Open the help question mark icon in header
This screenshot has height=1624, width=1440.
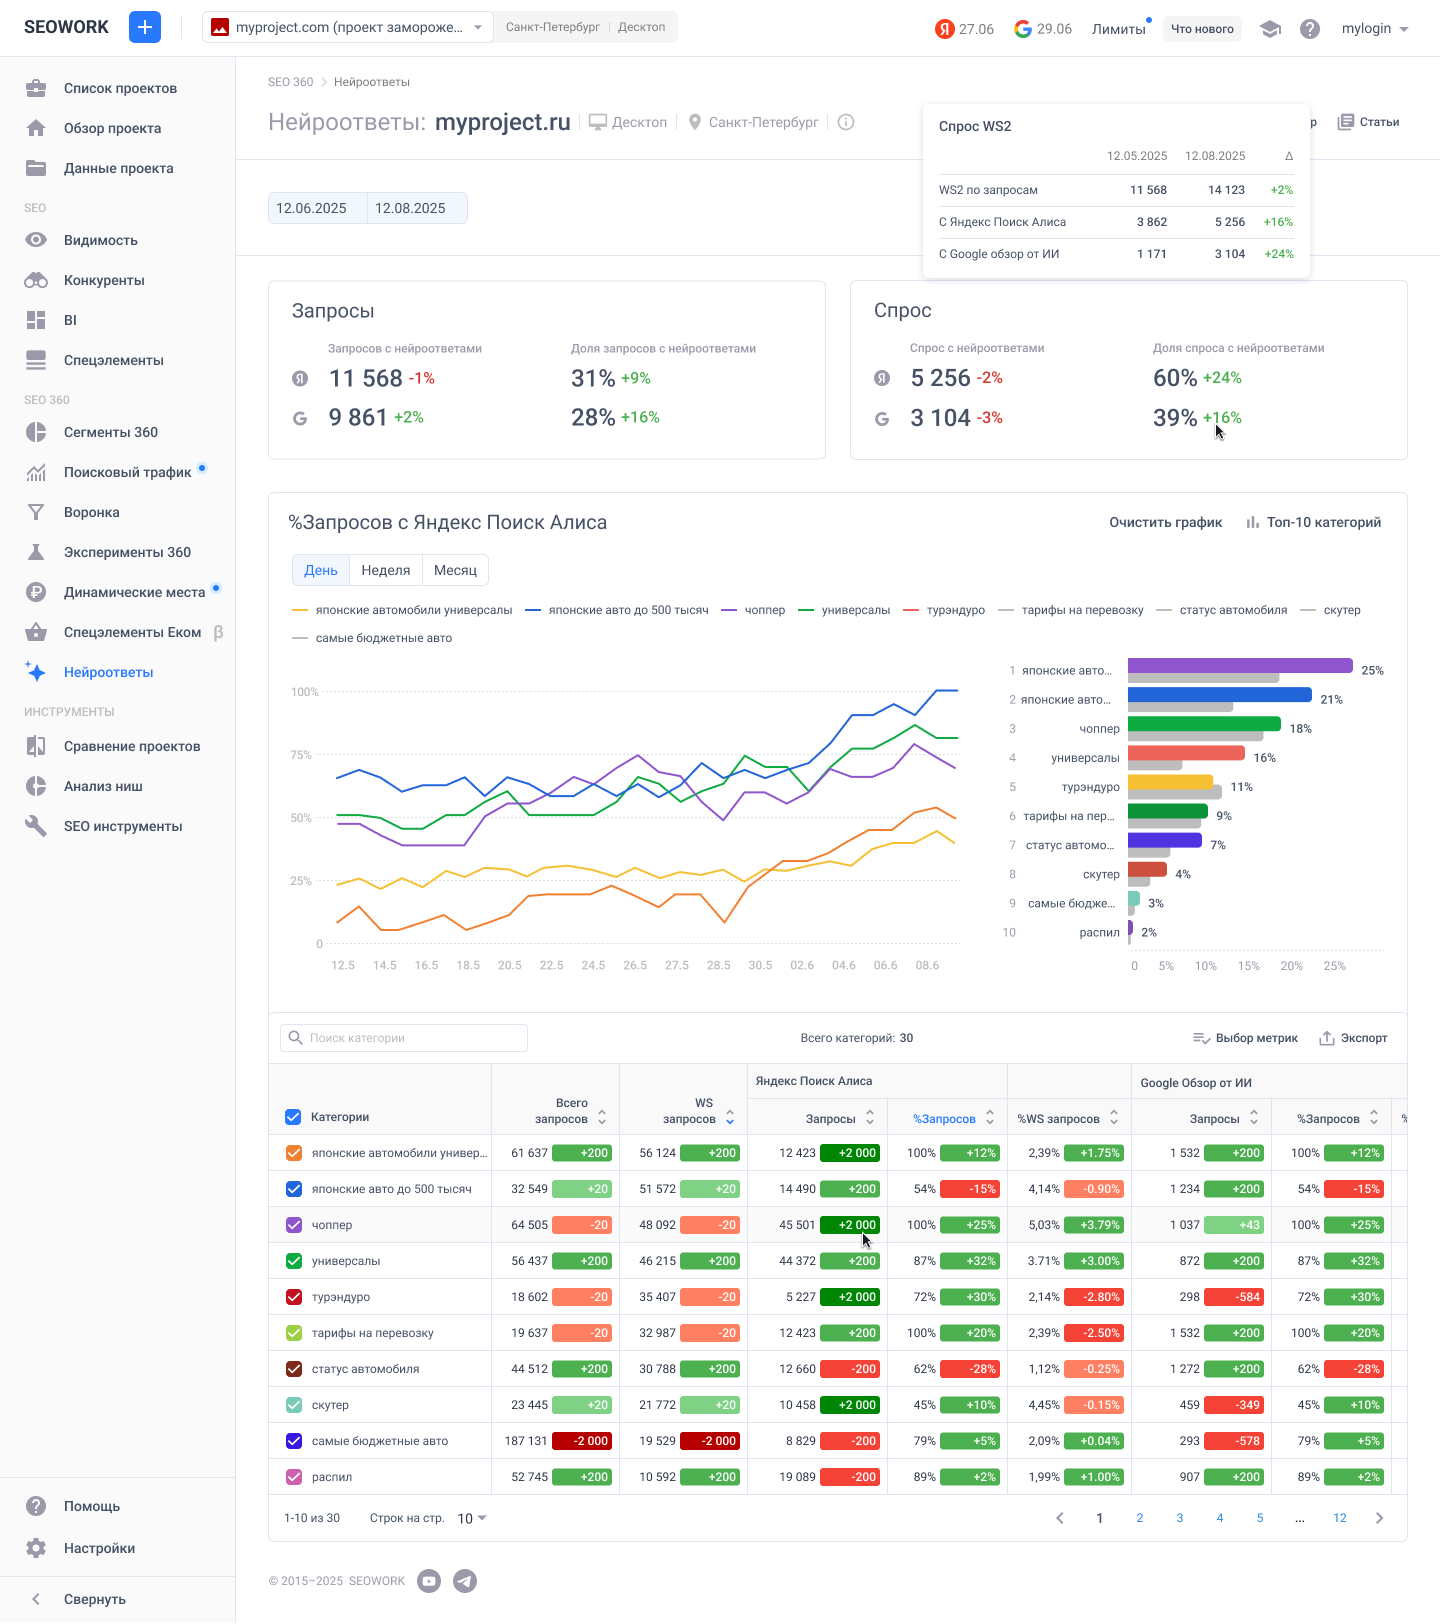tap(1309, 29)
